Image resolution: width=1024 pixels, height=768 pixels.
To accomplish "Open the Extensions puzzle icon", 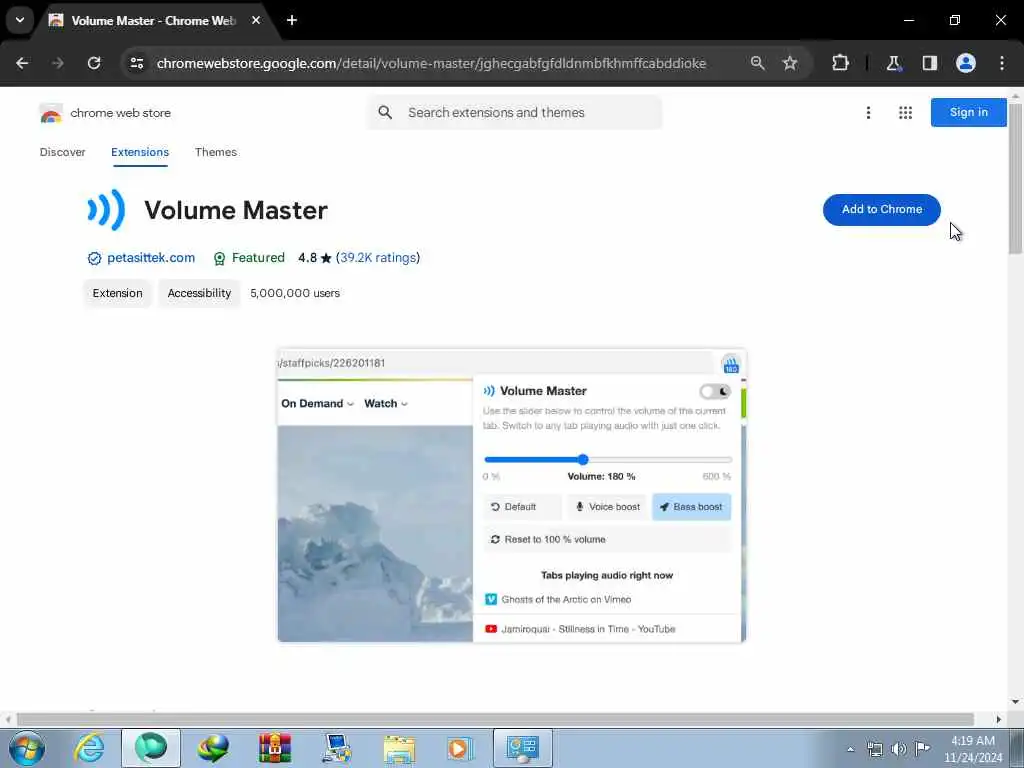I will click(x=840, y=63).
